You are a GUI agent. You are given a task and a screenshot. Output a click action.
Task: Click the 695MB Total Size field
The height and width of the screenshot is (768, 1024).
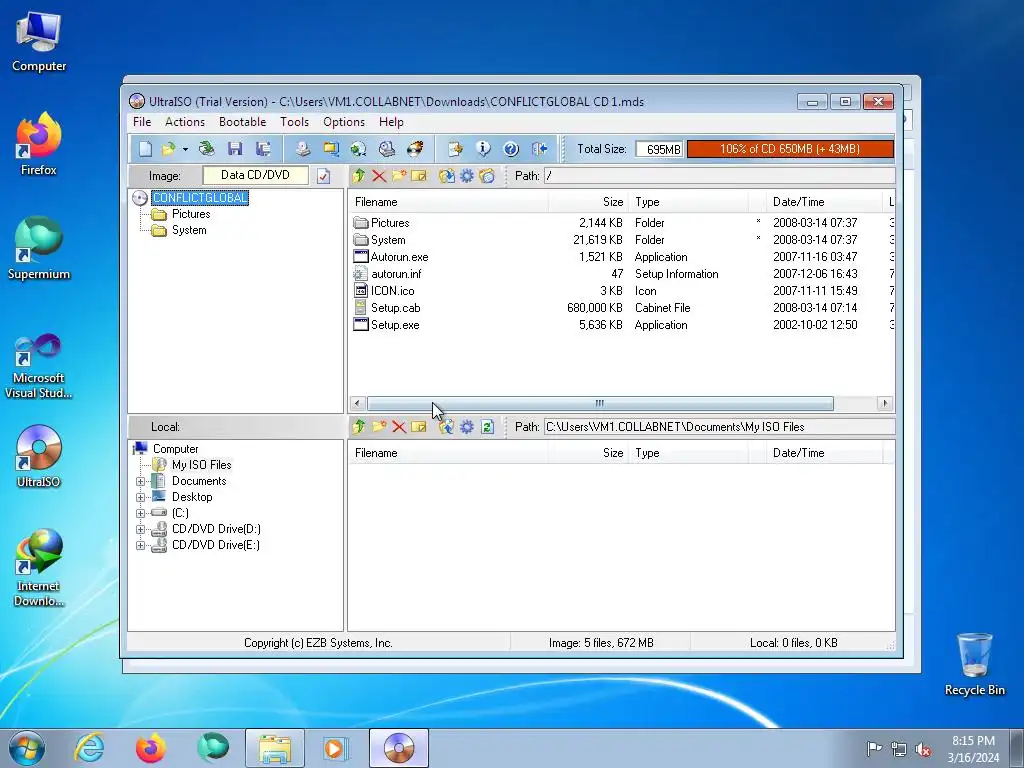coord(659,150)
